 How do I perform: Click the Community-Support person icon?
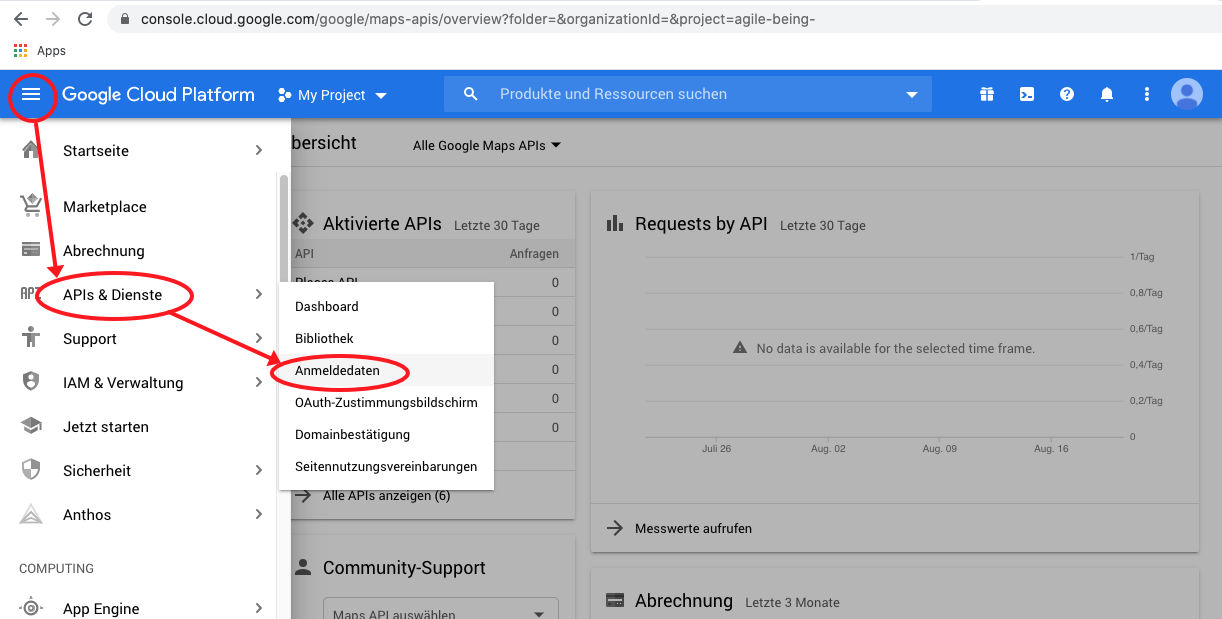click(x=302, y=567)
